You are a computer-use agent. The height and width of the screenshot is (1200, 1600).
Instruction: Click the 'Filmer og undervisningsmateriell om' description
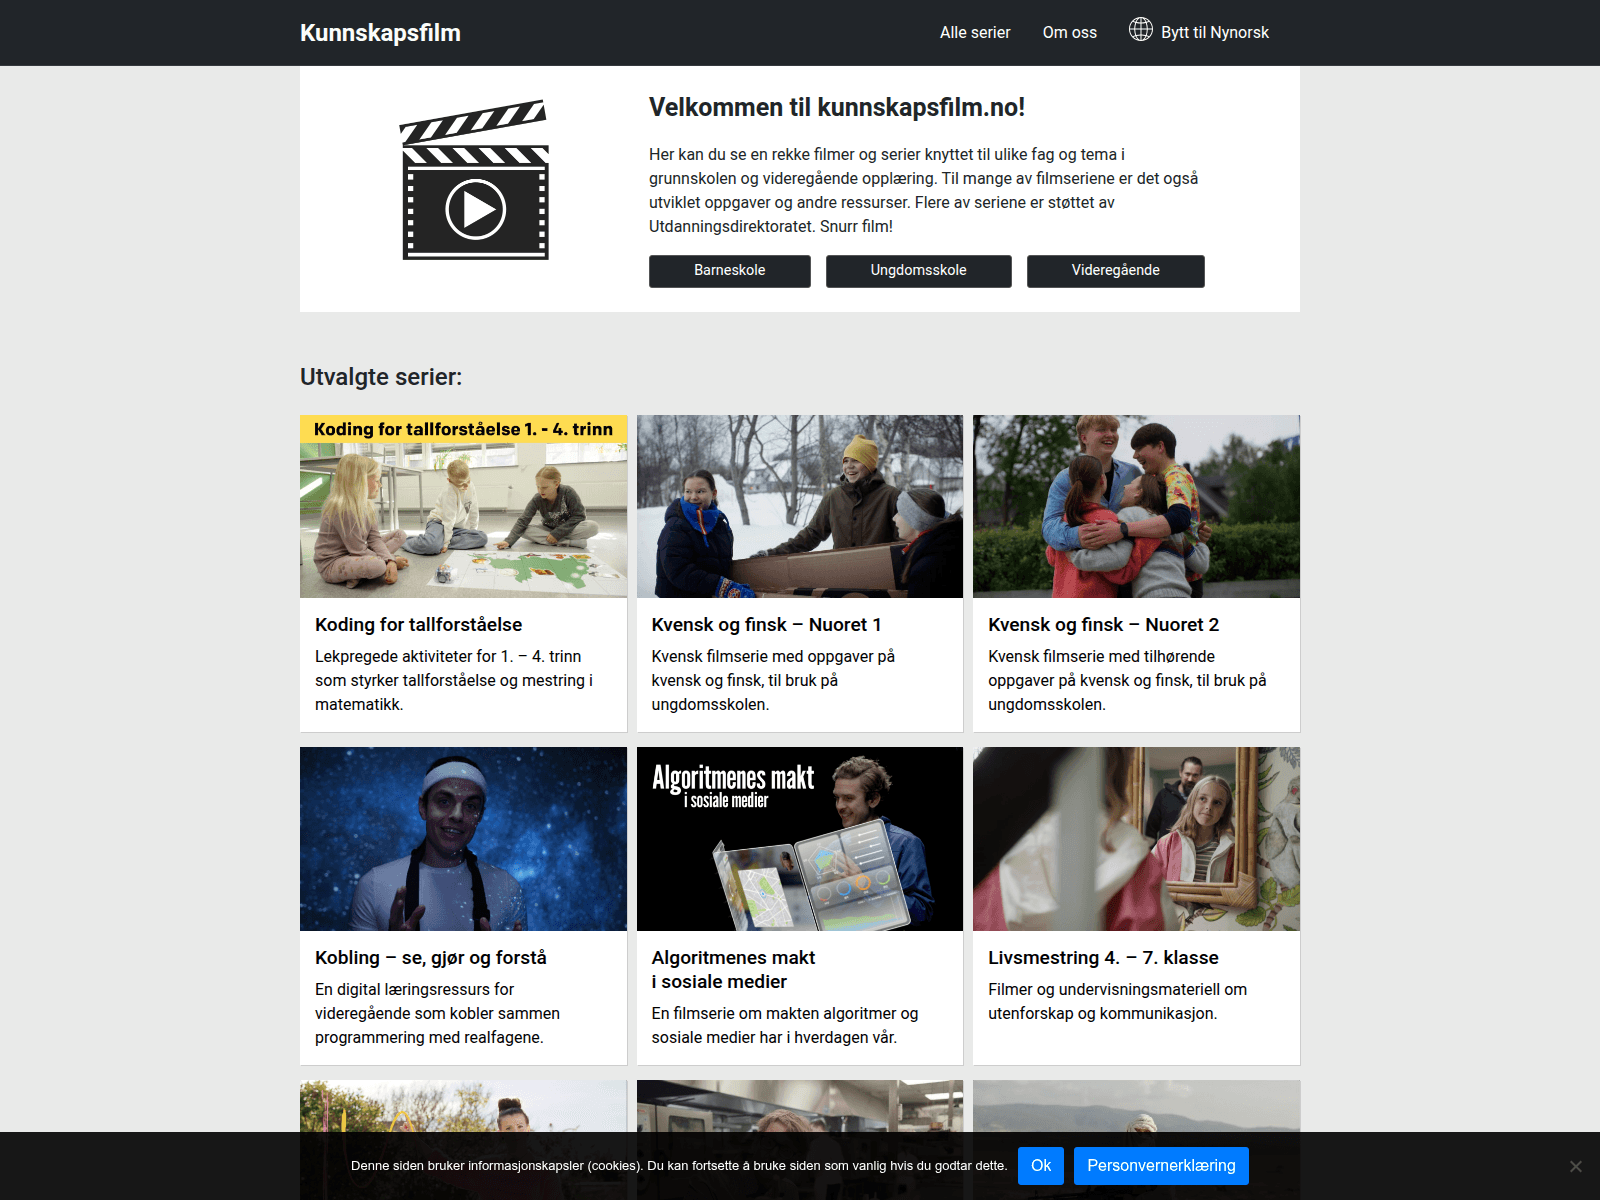point(1117,1002)
